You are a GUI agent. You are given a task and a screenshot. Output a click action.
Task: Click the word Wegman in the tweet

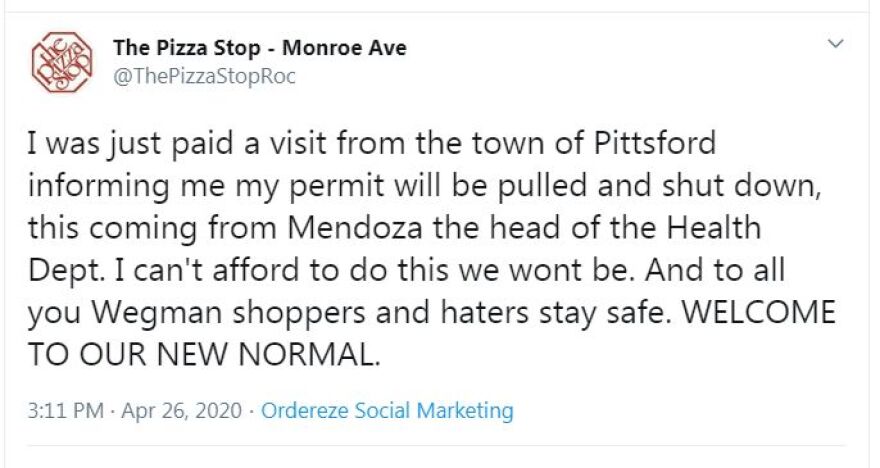pyautogui.click(x=157, y=313)
